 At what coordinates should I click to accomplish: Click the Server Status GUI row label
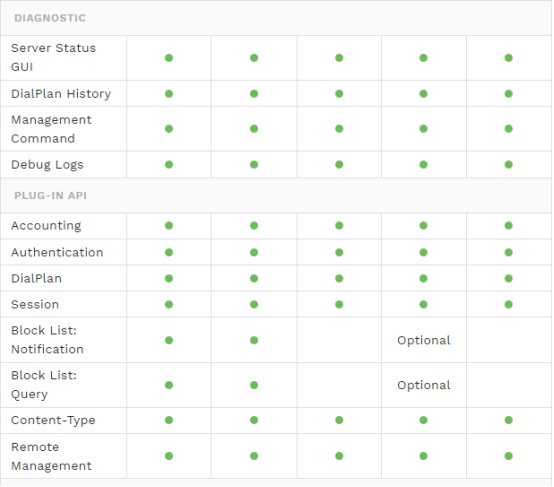click(x=53, y=58)
